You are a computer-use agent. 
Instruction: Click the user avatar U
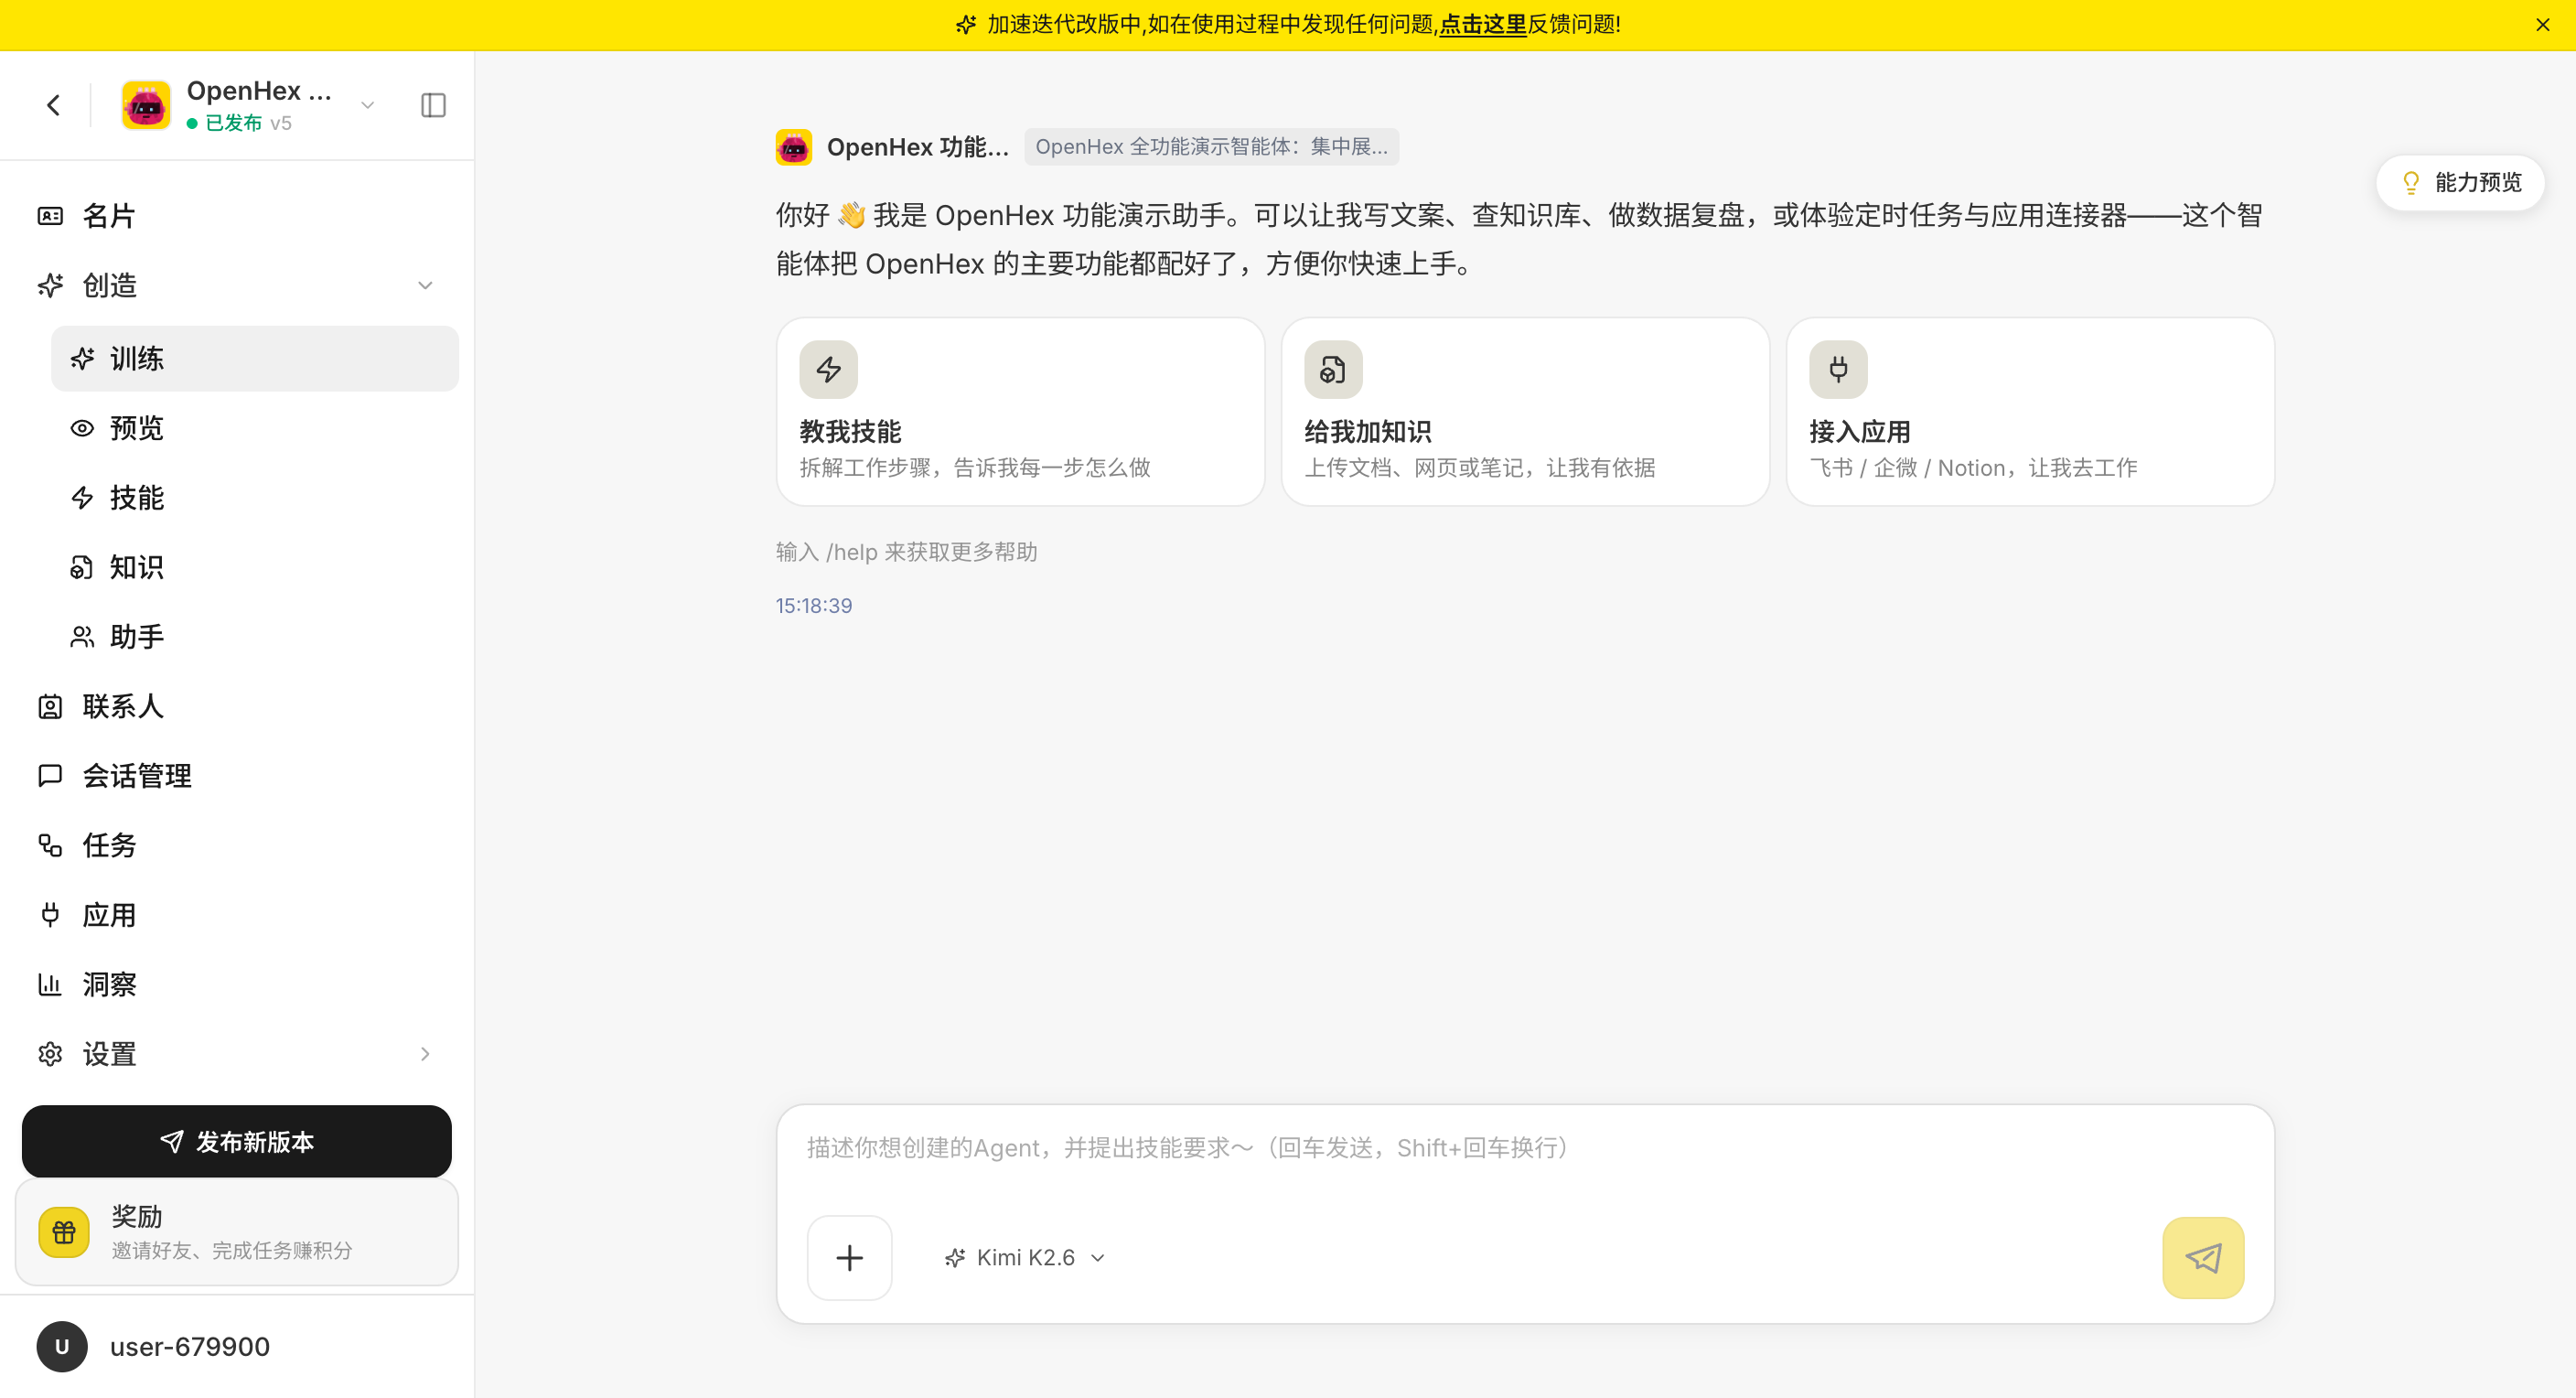click(62, 1347)
